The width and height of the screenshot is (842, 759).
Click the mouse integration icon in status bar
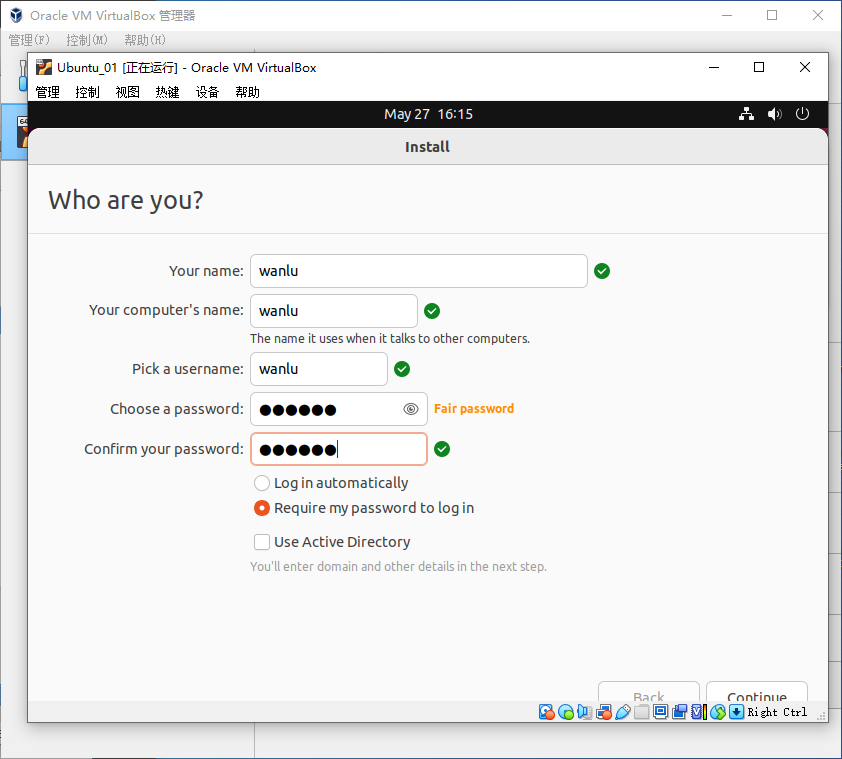[x=718, y=712]
